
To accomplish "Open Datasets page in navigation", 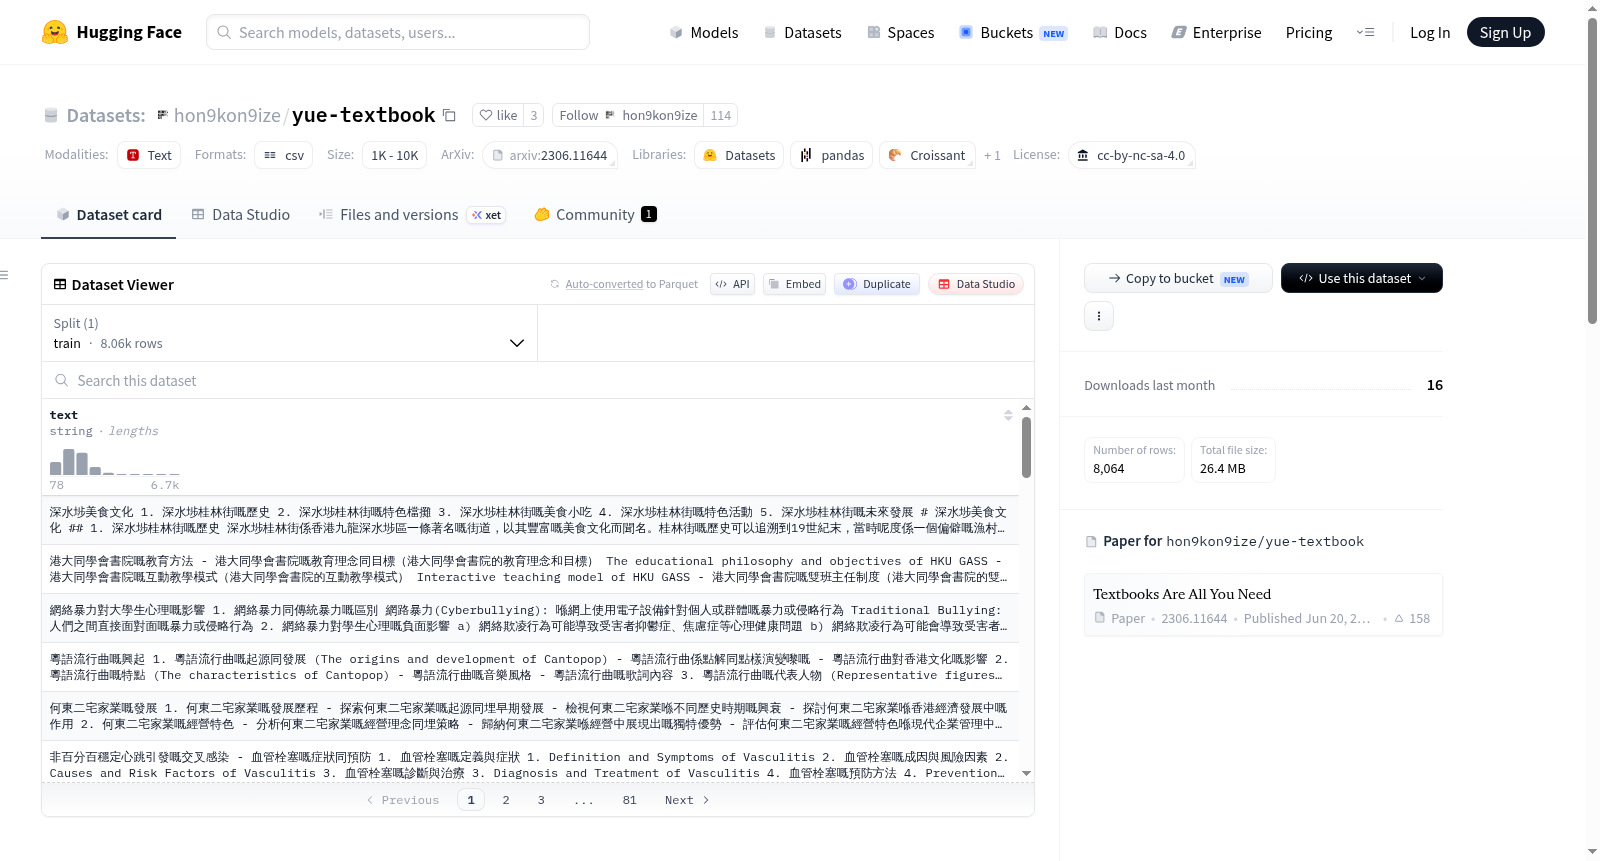I will point(803,33).
